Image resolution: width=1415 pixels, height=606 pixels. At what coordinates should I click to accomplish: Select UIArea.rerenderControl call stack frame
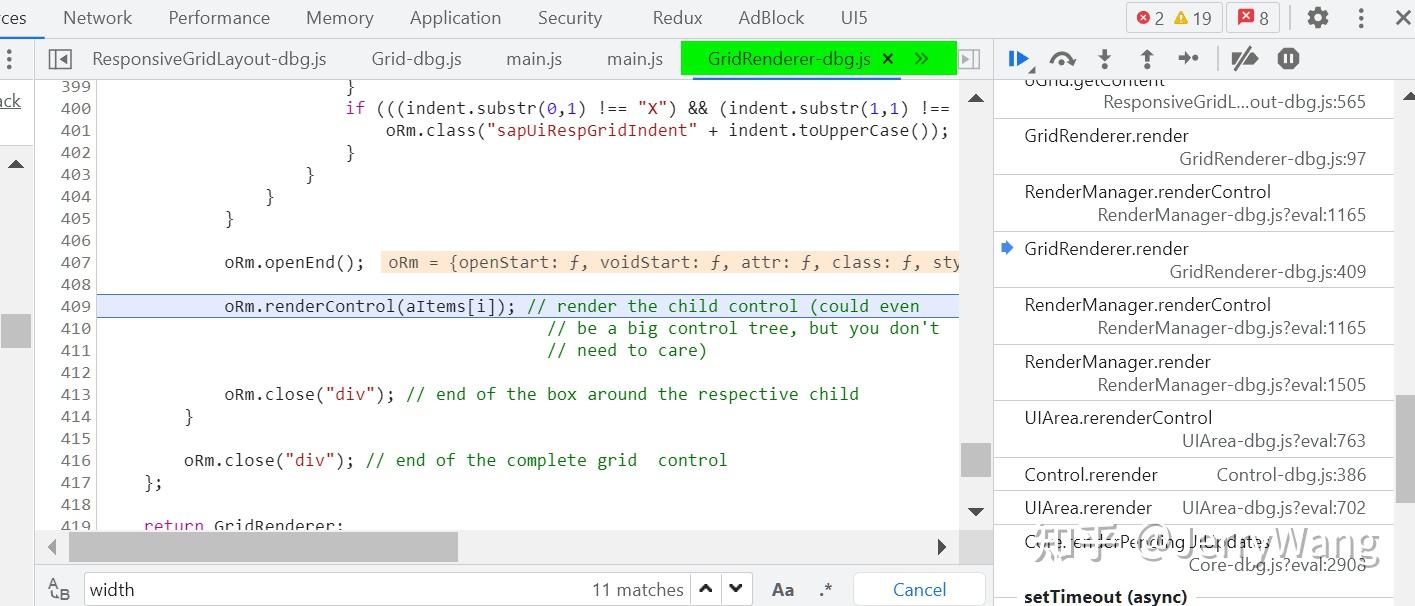(1194, 429)
